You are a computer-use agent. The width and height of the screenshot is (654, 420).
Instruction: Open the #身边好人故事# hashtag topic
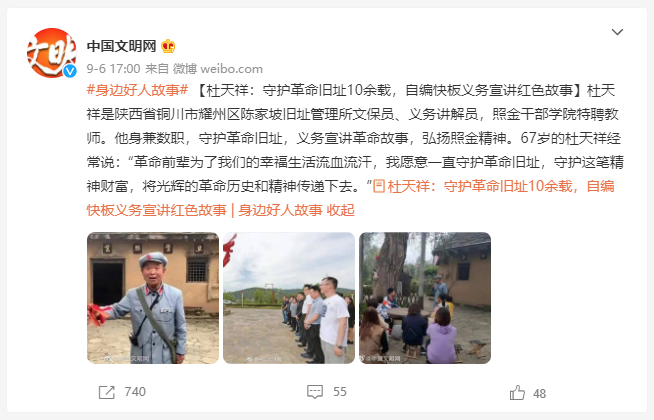coord(138,90)
